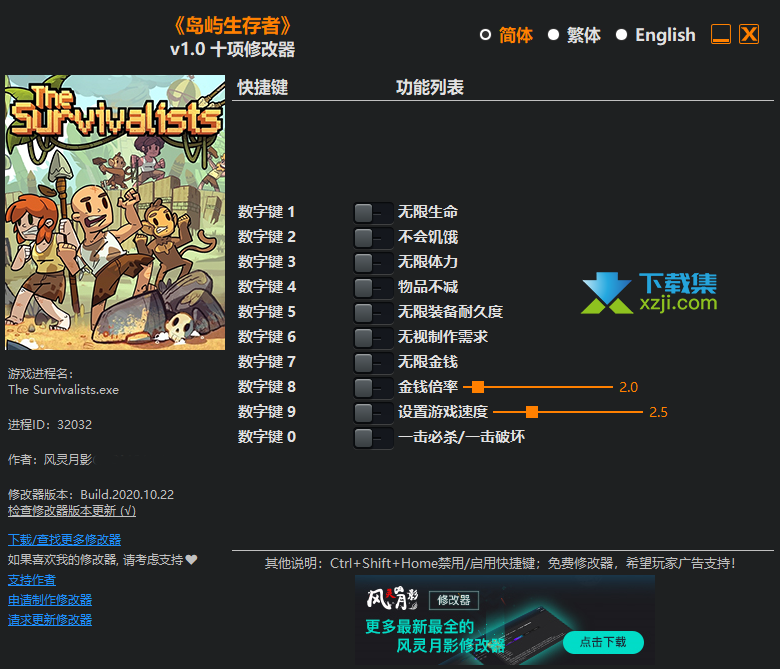This screenshot has height=669, width=780.
Task: Switch language to English
Action: pyautogui.click(x=621, y=35)
